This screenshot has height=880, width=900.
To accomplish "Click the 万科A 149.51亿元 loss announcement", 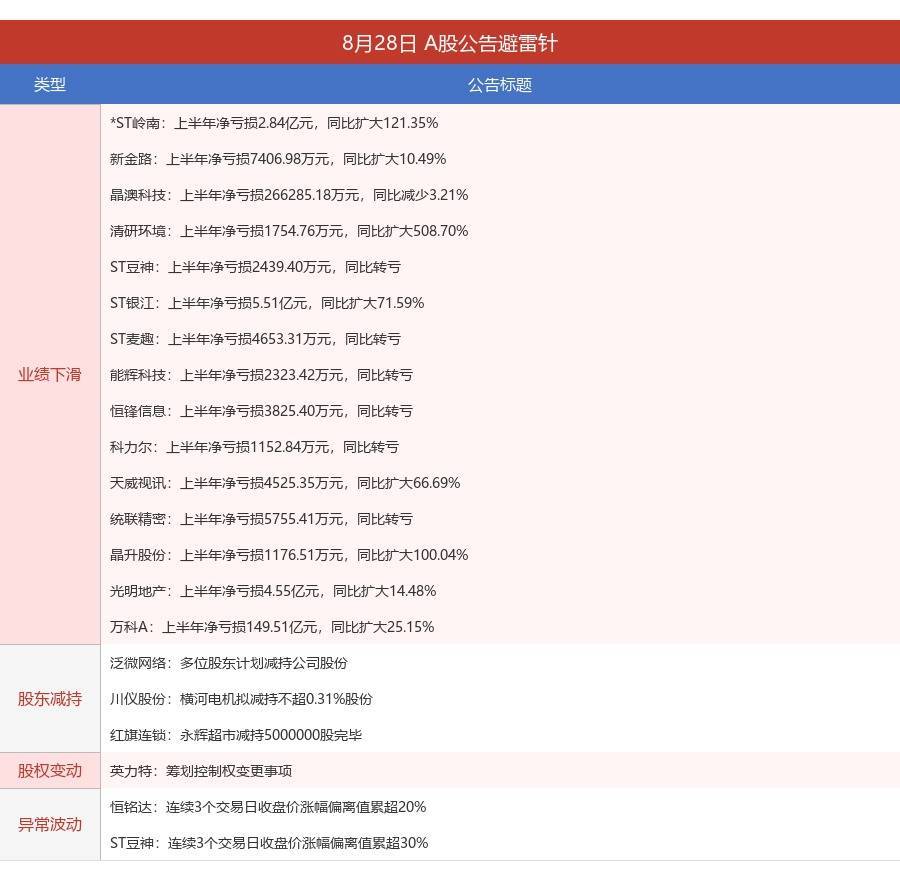I will 271,627.
